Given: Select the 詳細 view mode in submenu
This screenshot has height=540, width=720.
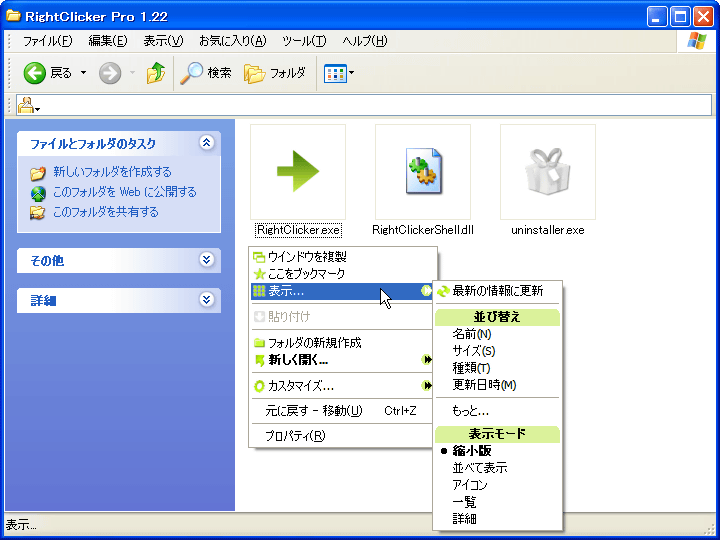Looking at the screenshot, I should click(498, 519).
